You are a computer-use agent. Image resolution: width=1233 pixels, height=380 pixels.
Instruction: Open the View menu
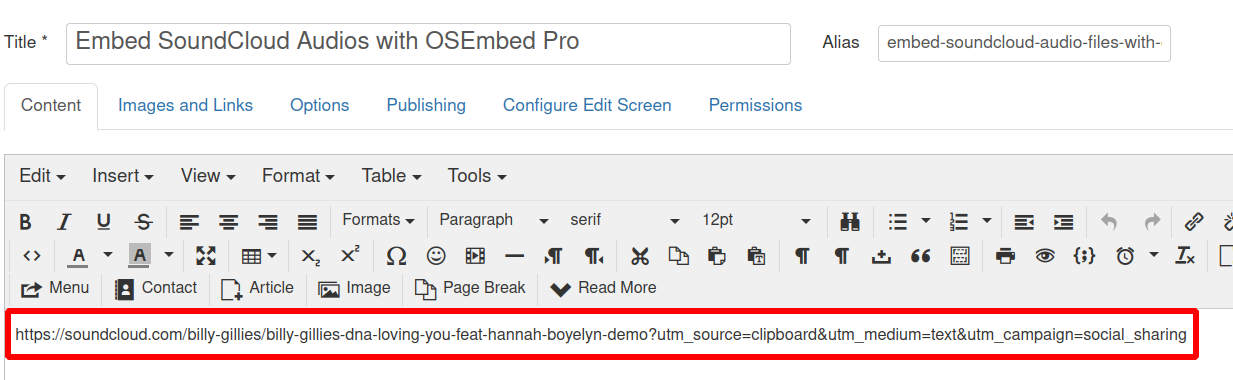tap(208, 176)
